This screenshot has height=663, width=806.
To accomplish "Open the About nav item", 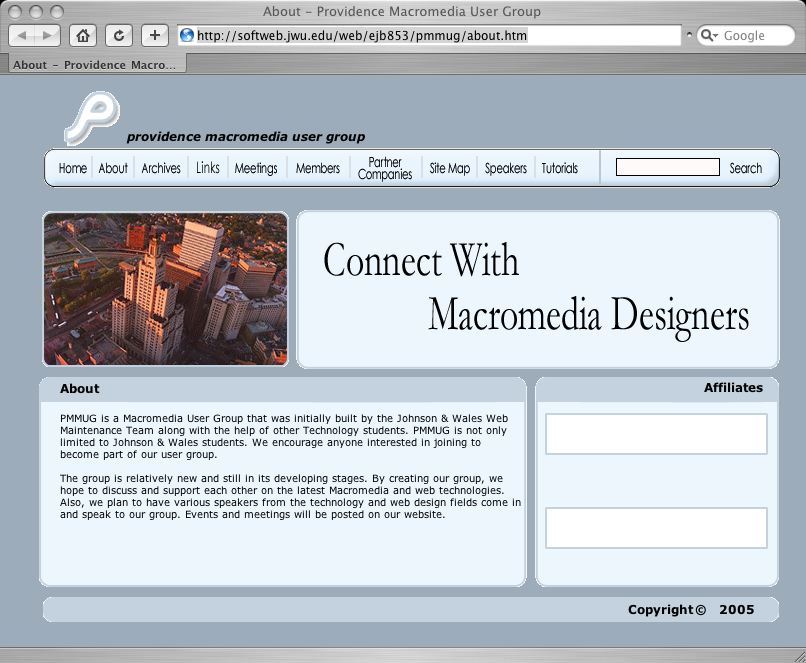I will point(113,168).
